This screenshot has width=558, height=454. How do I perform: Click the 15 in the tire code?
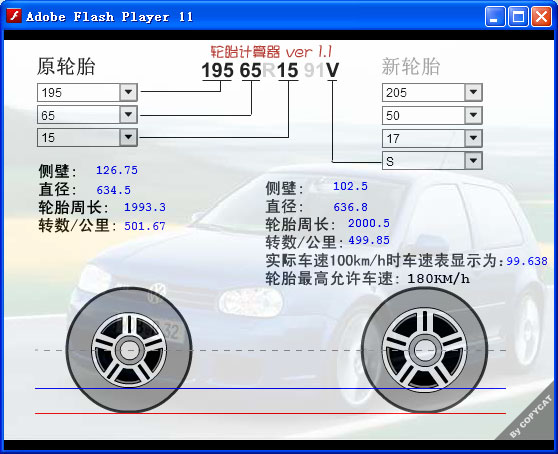click(288, 70)
